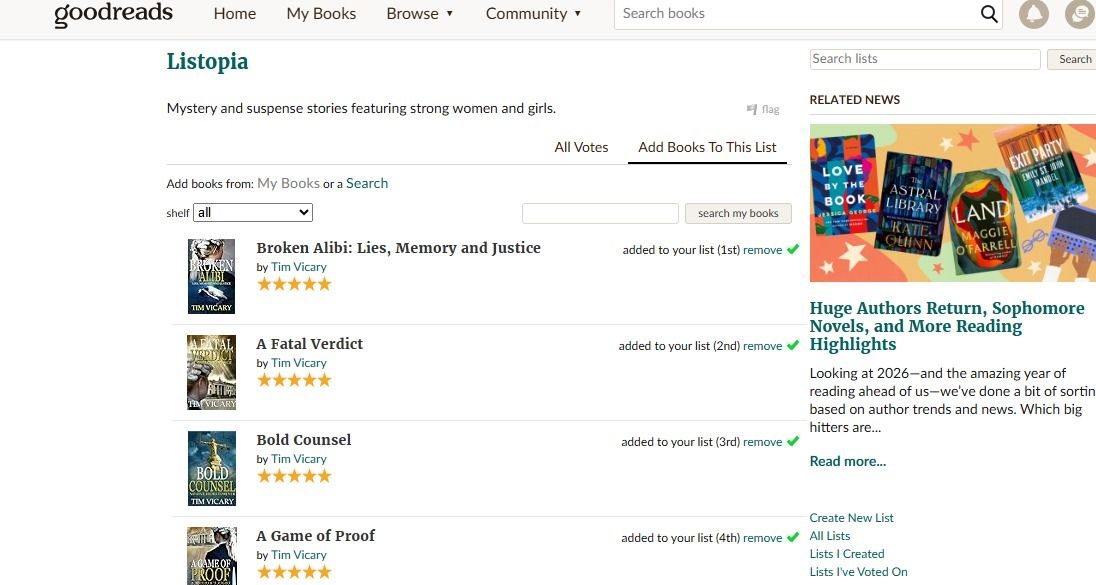Click the search magnifier icon
This screenshot has width=1096, height=585.
(989, 14)
